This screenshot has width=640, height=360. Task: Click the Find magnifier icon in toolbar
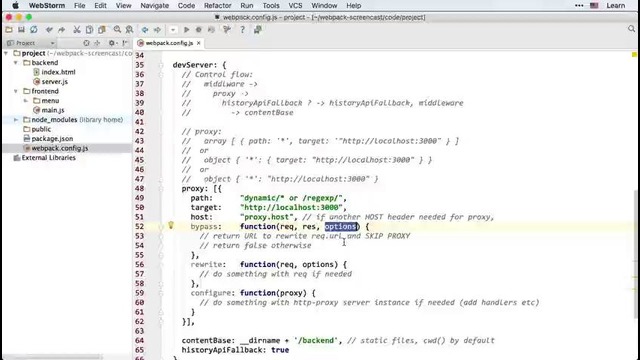[x=117, y=30]
